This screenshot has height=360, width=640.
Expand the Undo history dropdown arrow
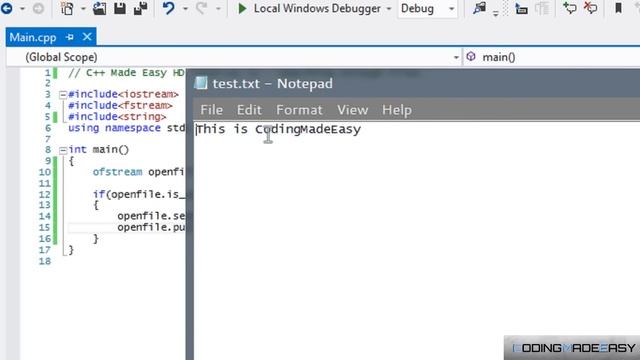[x=185, y=9]
